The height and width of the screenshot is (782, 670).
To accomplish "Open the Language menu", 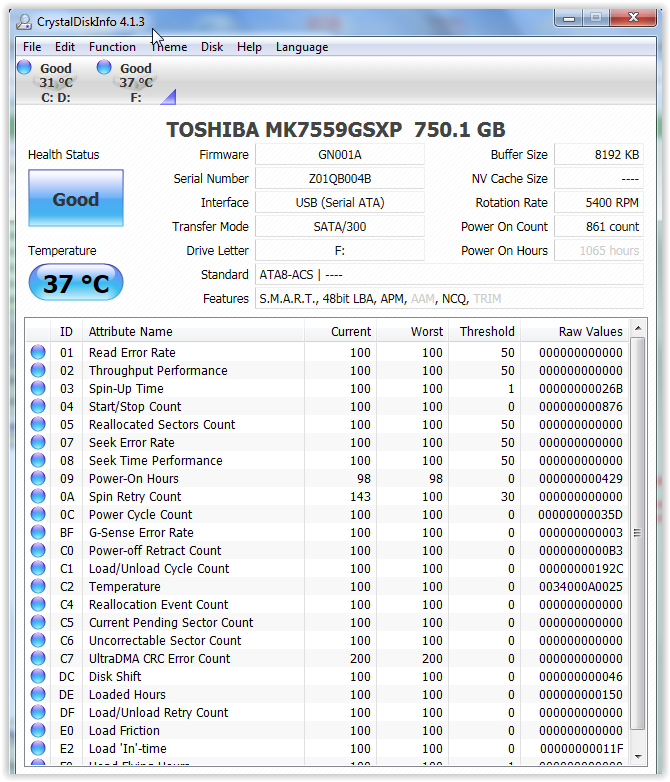I will [x=302, y=47].
